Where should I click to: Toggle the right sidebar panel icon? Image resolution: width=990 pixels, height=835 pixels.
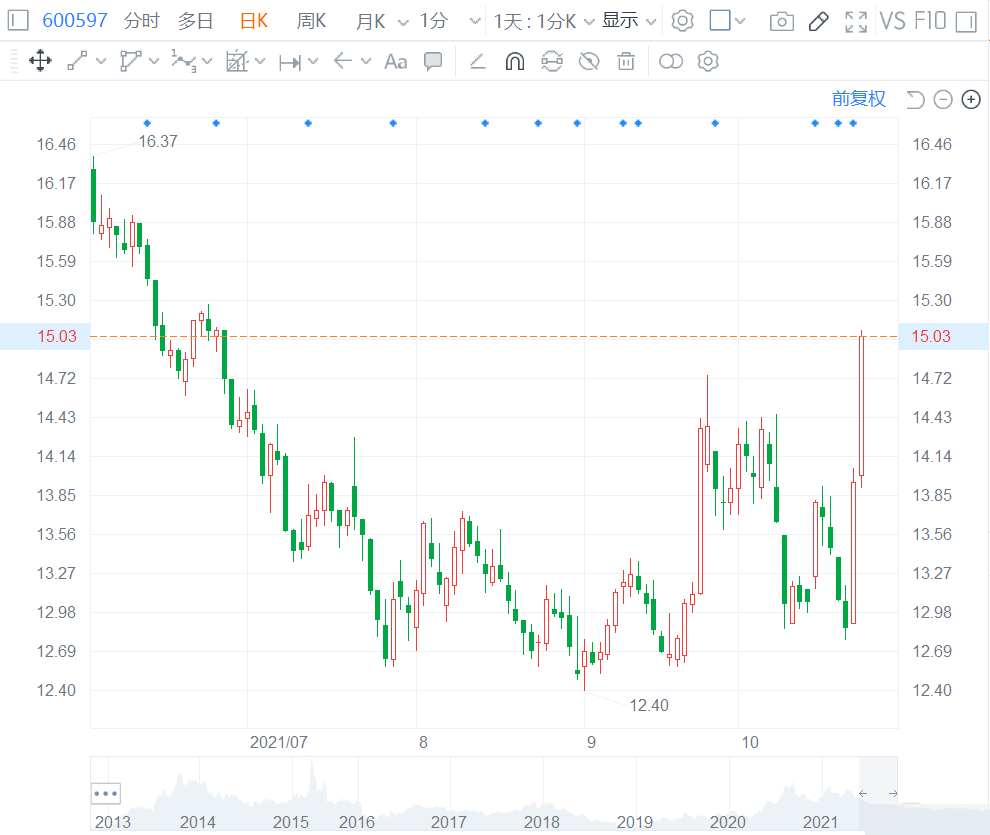[x=965, y=21]
